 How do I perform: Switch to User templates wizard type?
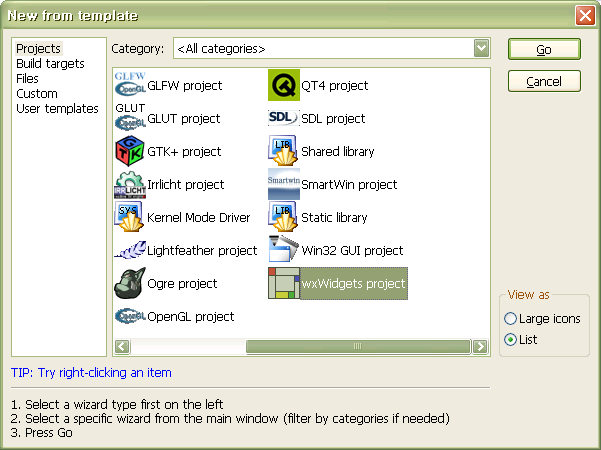coord(57,108)
